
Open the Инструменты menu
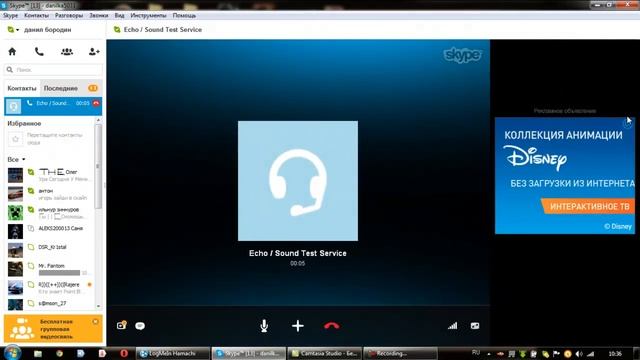click(149, 16)
